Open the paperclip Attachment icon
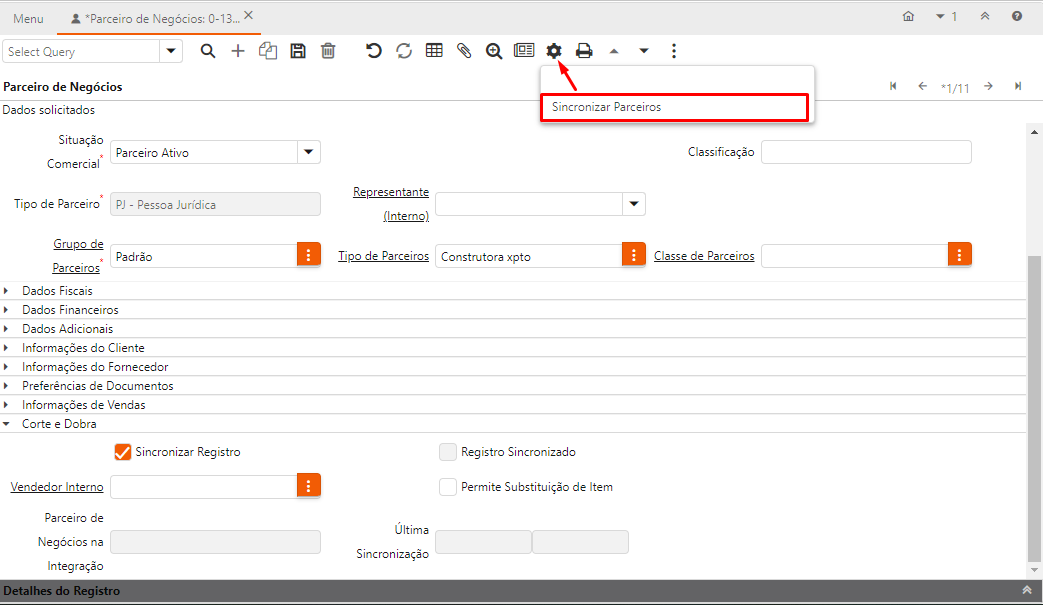The width and height of the screenshot is (1043, 605). [x=464, y=51]
